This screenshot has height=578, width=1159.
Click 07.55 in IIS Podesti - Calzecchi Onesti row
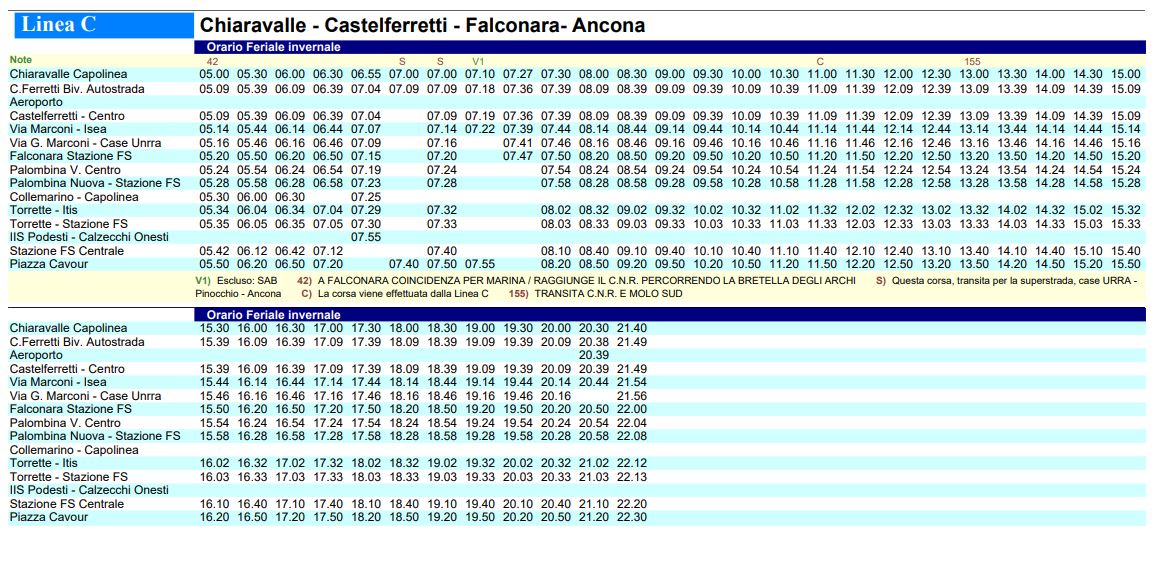pyautogui.click(x=366, y=237)
